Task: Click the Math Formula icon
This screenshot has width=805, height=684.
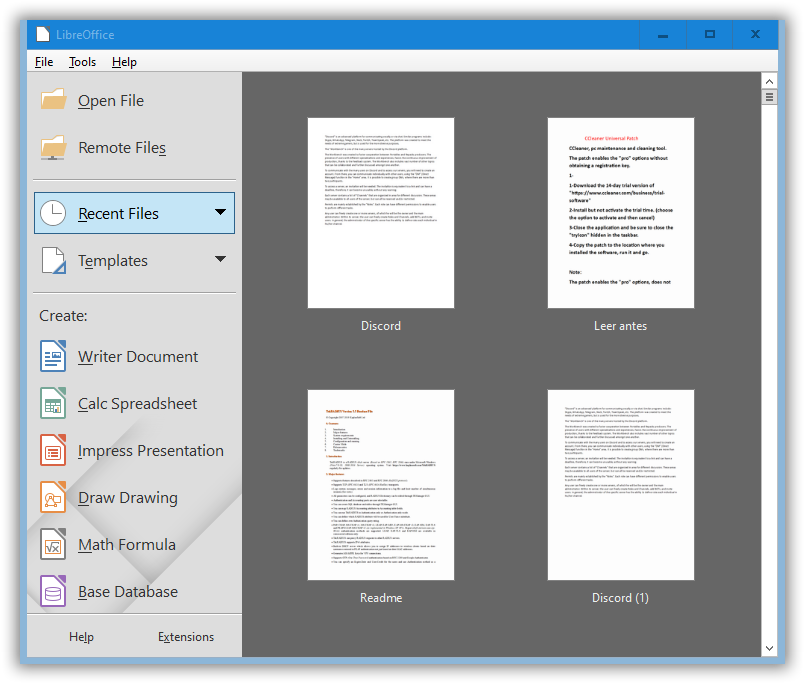Action: pyautogui.click(x=53, y=544)
